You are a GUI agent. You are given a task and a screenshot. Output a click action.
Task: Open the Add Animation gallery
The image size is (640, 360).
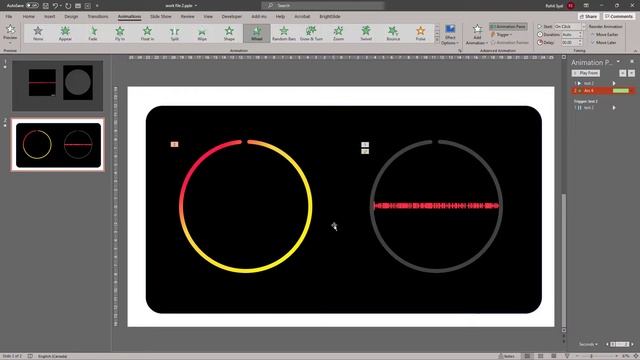click(477, 35)
